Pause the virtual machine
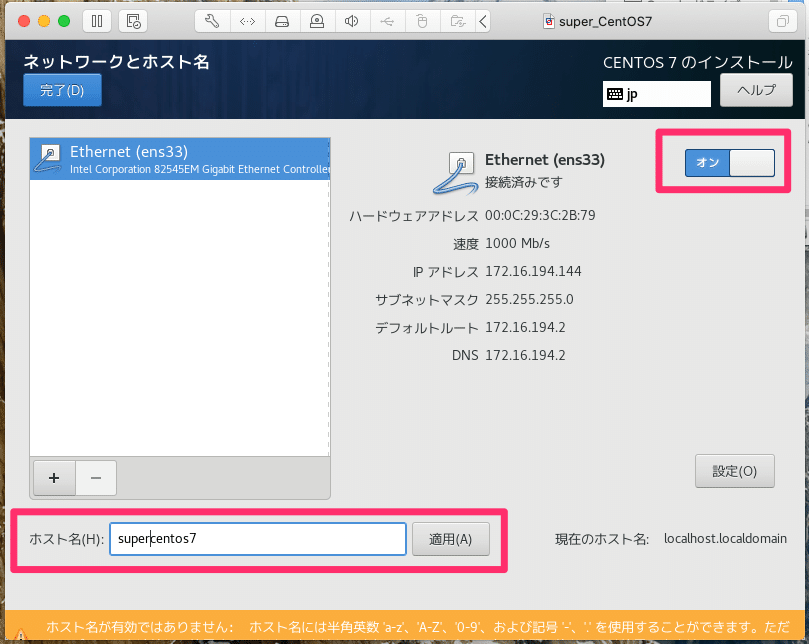 coord(97,21)
